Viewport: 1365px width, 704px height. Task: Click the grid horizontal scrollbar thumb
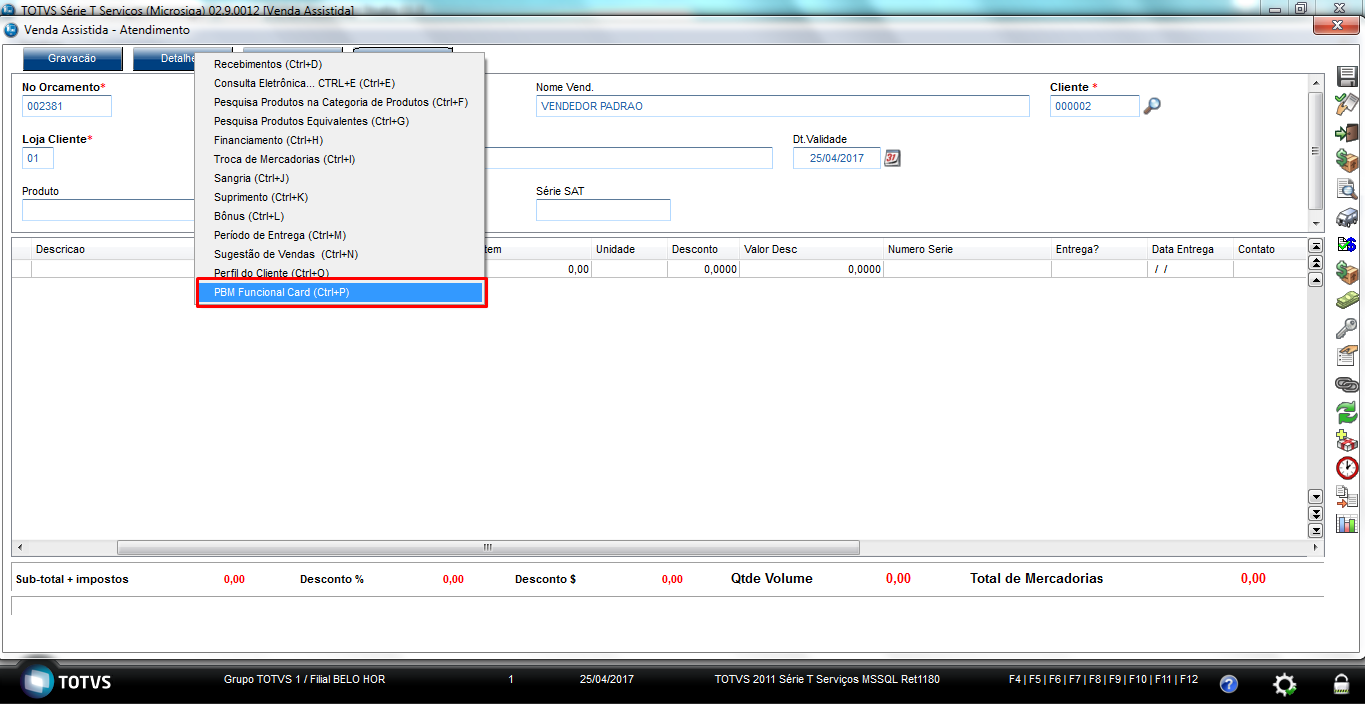click(488, 548)
